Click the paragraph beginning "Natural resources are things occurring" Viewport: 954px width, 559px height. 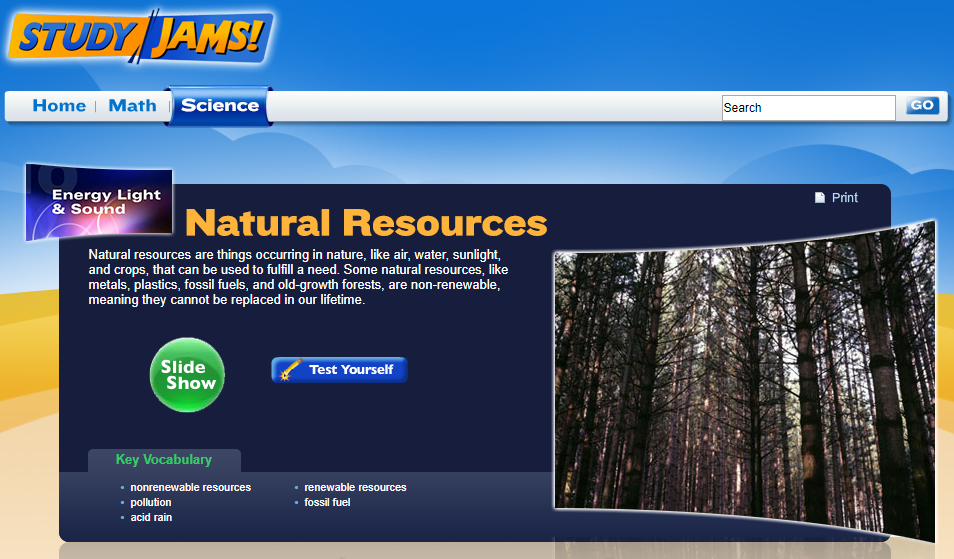(x=298, y=277)
